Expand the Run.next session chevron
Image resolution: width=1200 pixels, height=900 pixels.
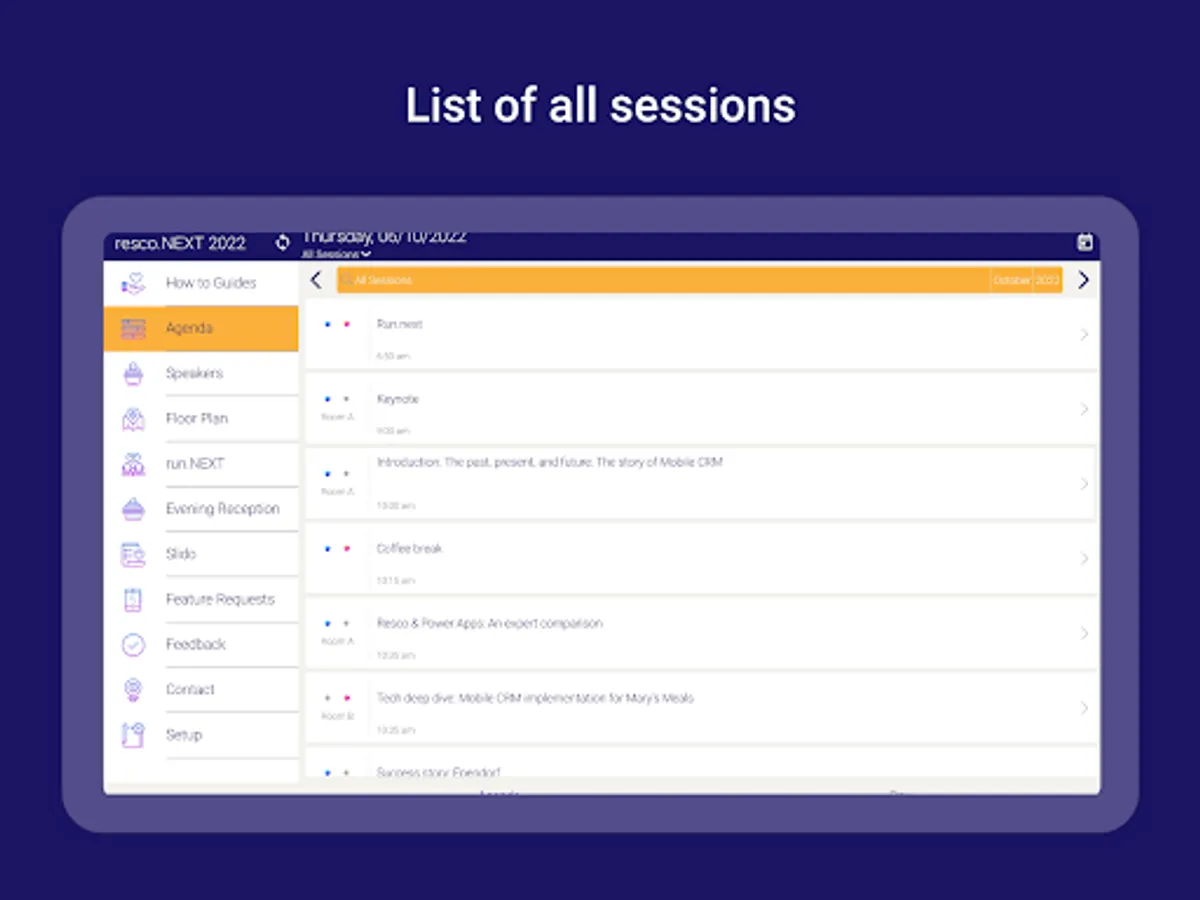(x=1084, y=334)
